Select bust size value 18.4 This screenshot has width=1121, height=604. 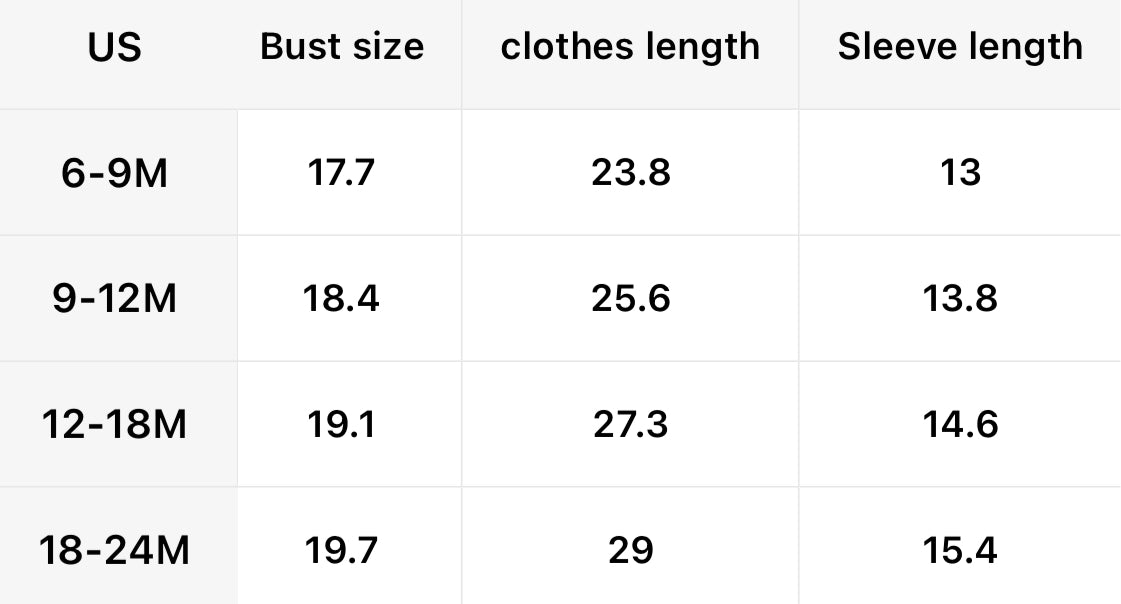[342, 299]
